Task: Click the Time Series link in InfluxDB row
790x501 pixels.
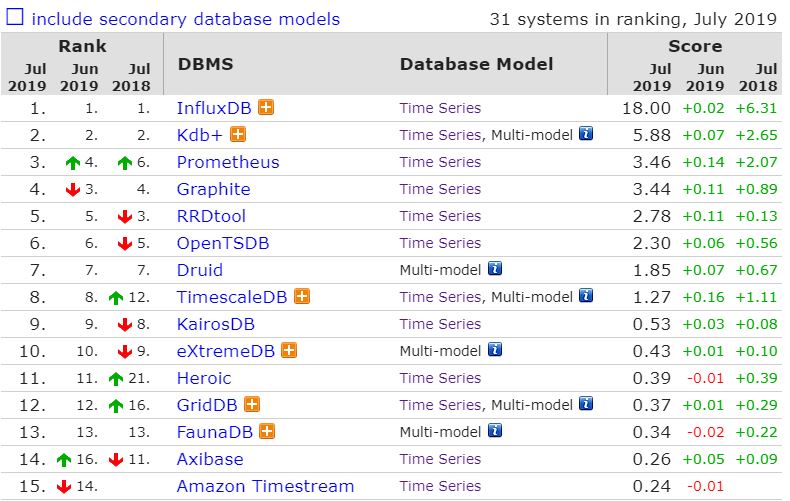Action: 440,108
